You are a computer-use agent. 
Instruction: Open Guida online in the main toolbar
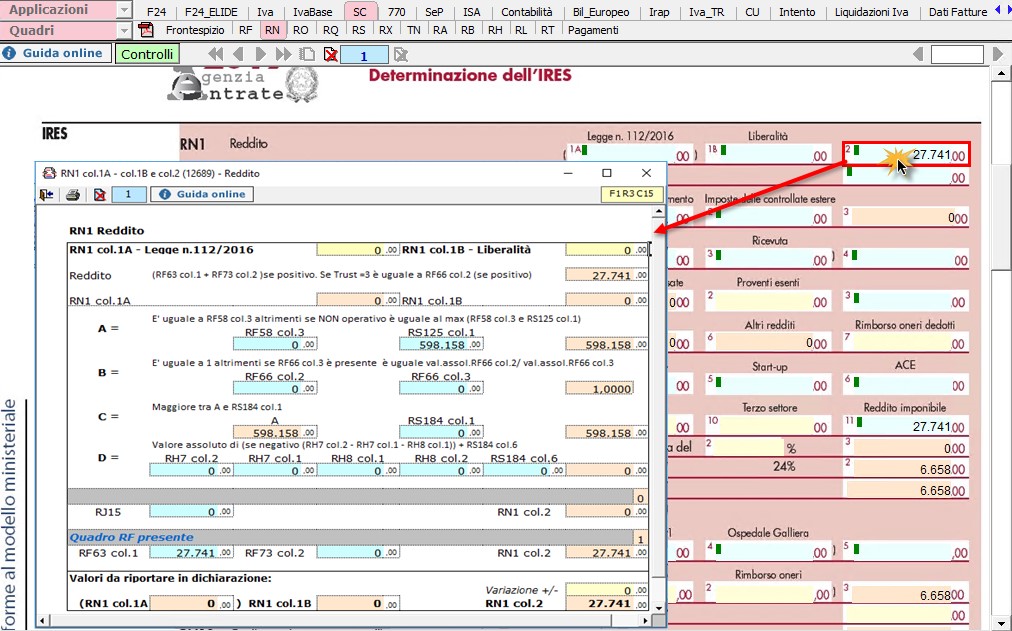pyautogui.click(x=54, y=54)
